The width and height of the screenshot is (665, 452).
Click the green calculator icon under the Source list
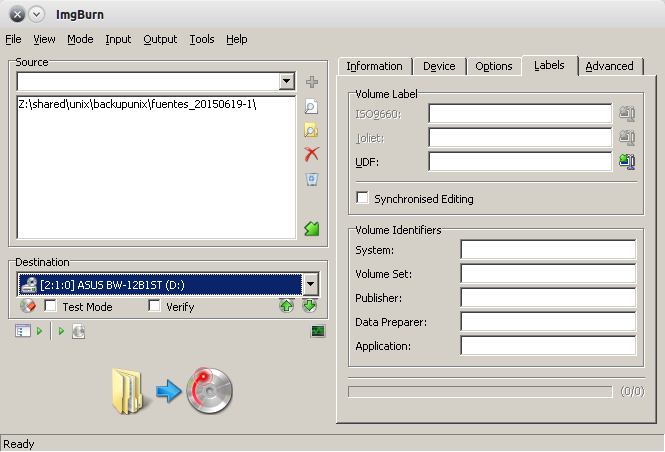[x=311, y=229]
